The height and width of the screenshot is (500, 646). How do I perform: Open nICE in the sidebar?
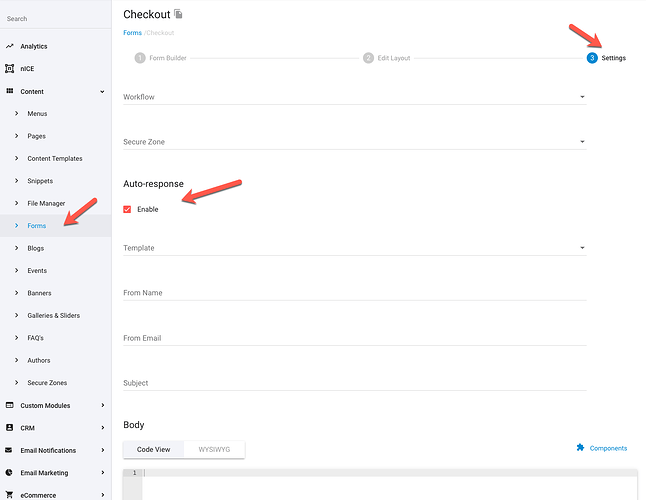[x=27, y=69]
